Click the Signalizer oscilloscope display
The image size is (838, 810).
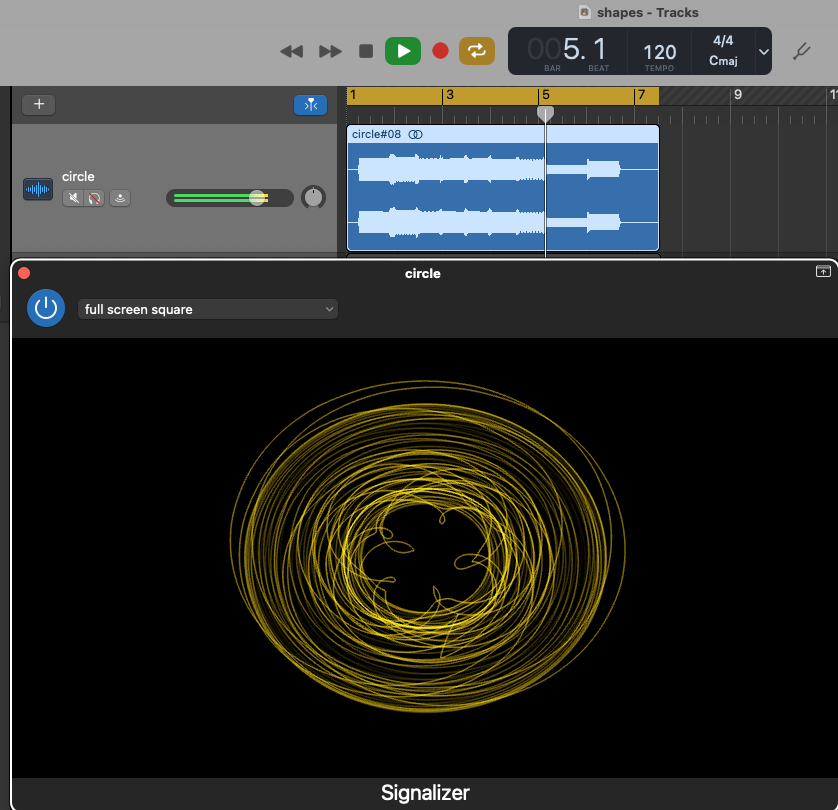[425, 557]
